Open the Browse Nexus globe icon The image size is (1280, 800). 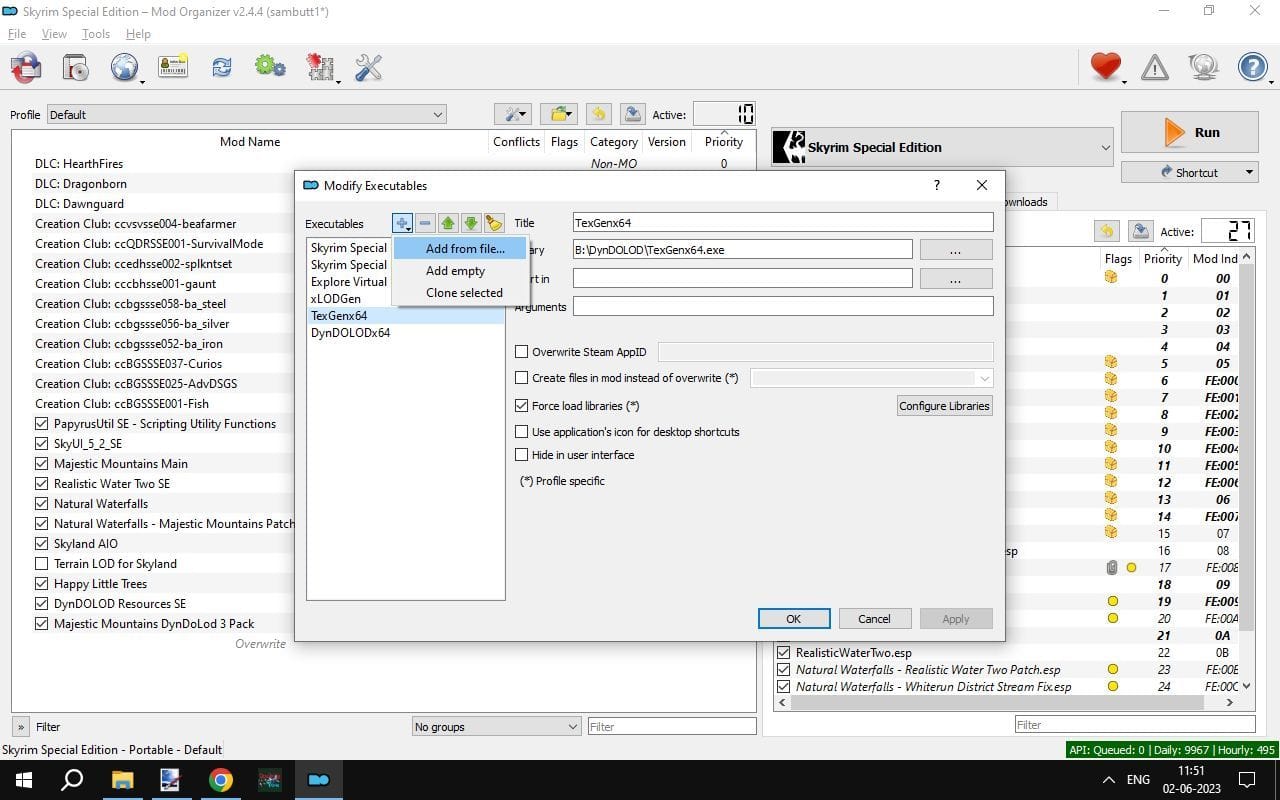point(123,66)
